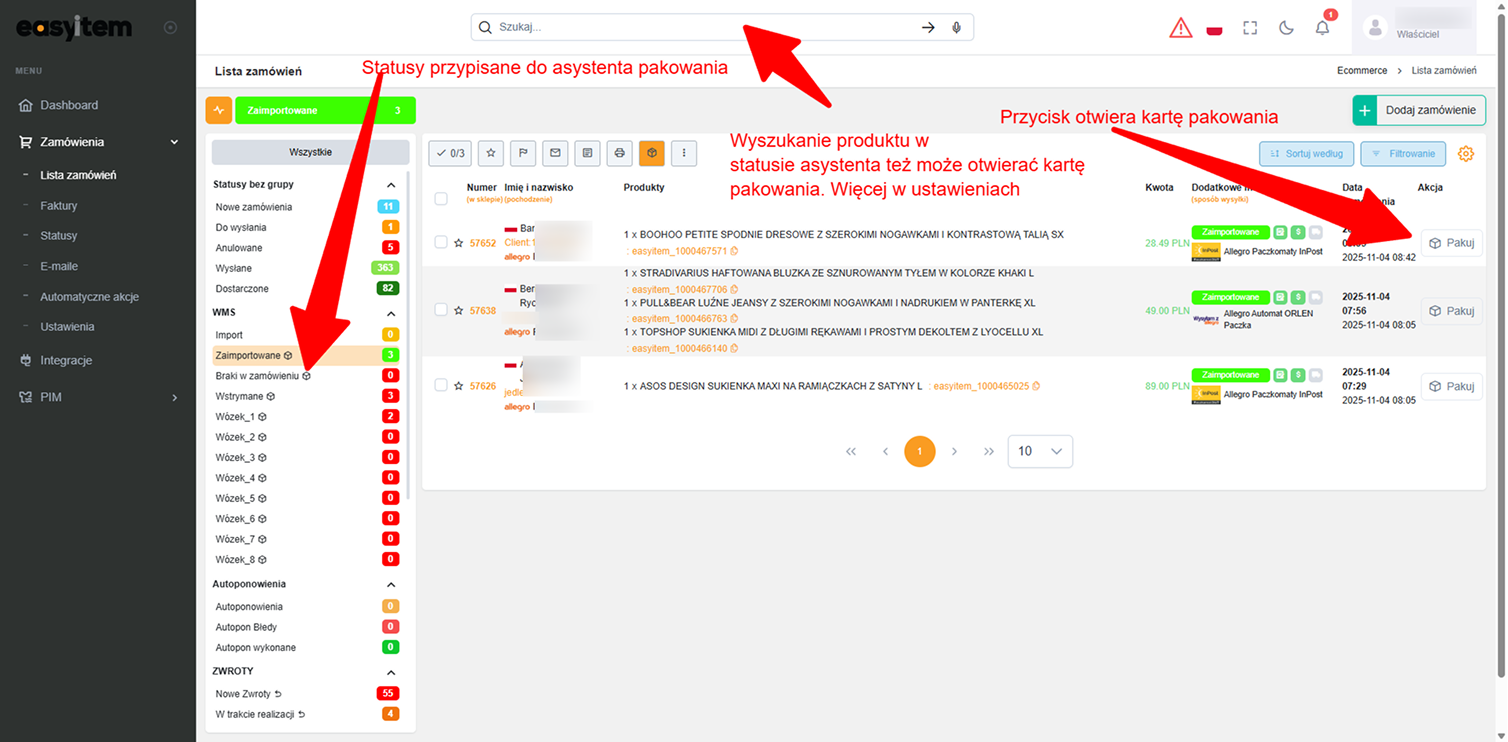Click the envelope e-mail toolbar icon

[x=554, y=153]
